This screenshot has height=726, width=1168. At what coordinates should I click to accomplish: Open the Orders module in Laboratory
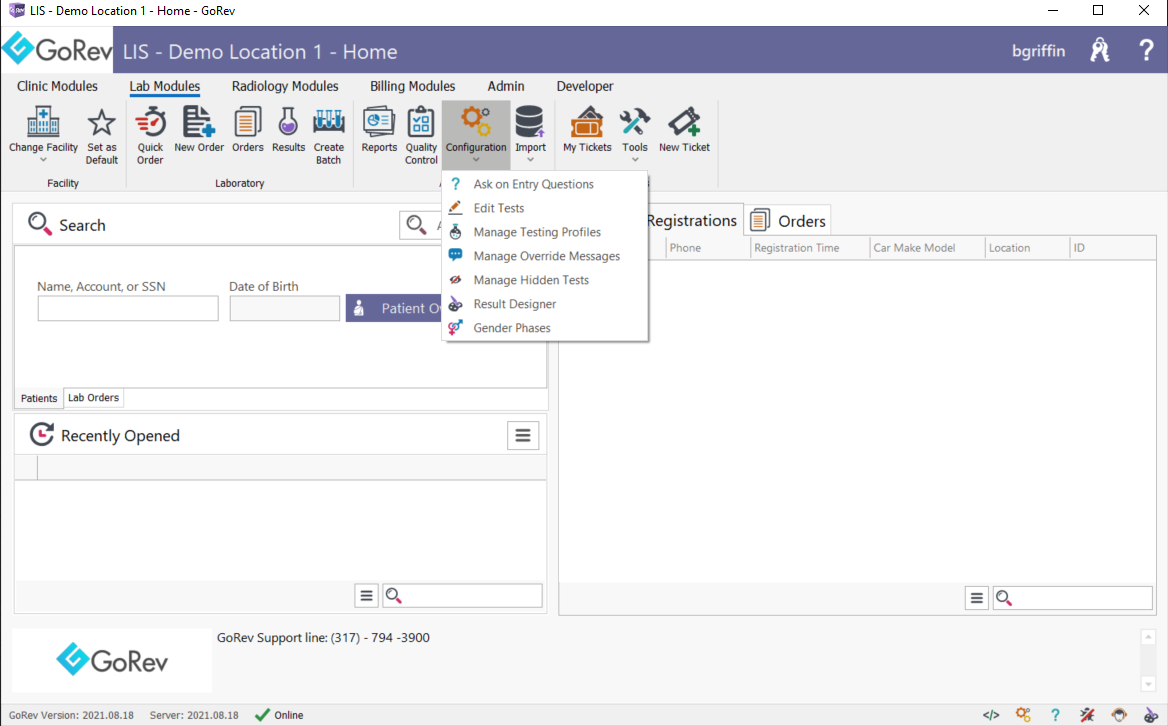click(x=247, y=130)
